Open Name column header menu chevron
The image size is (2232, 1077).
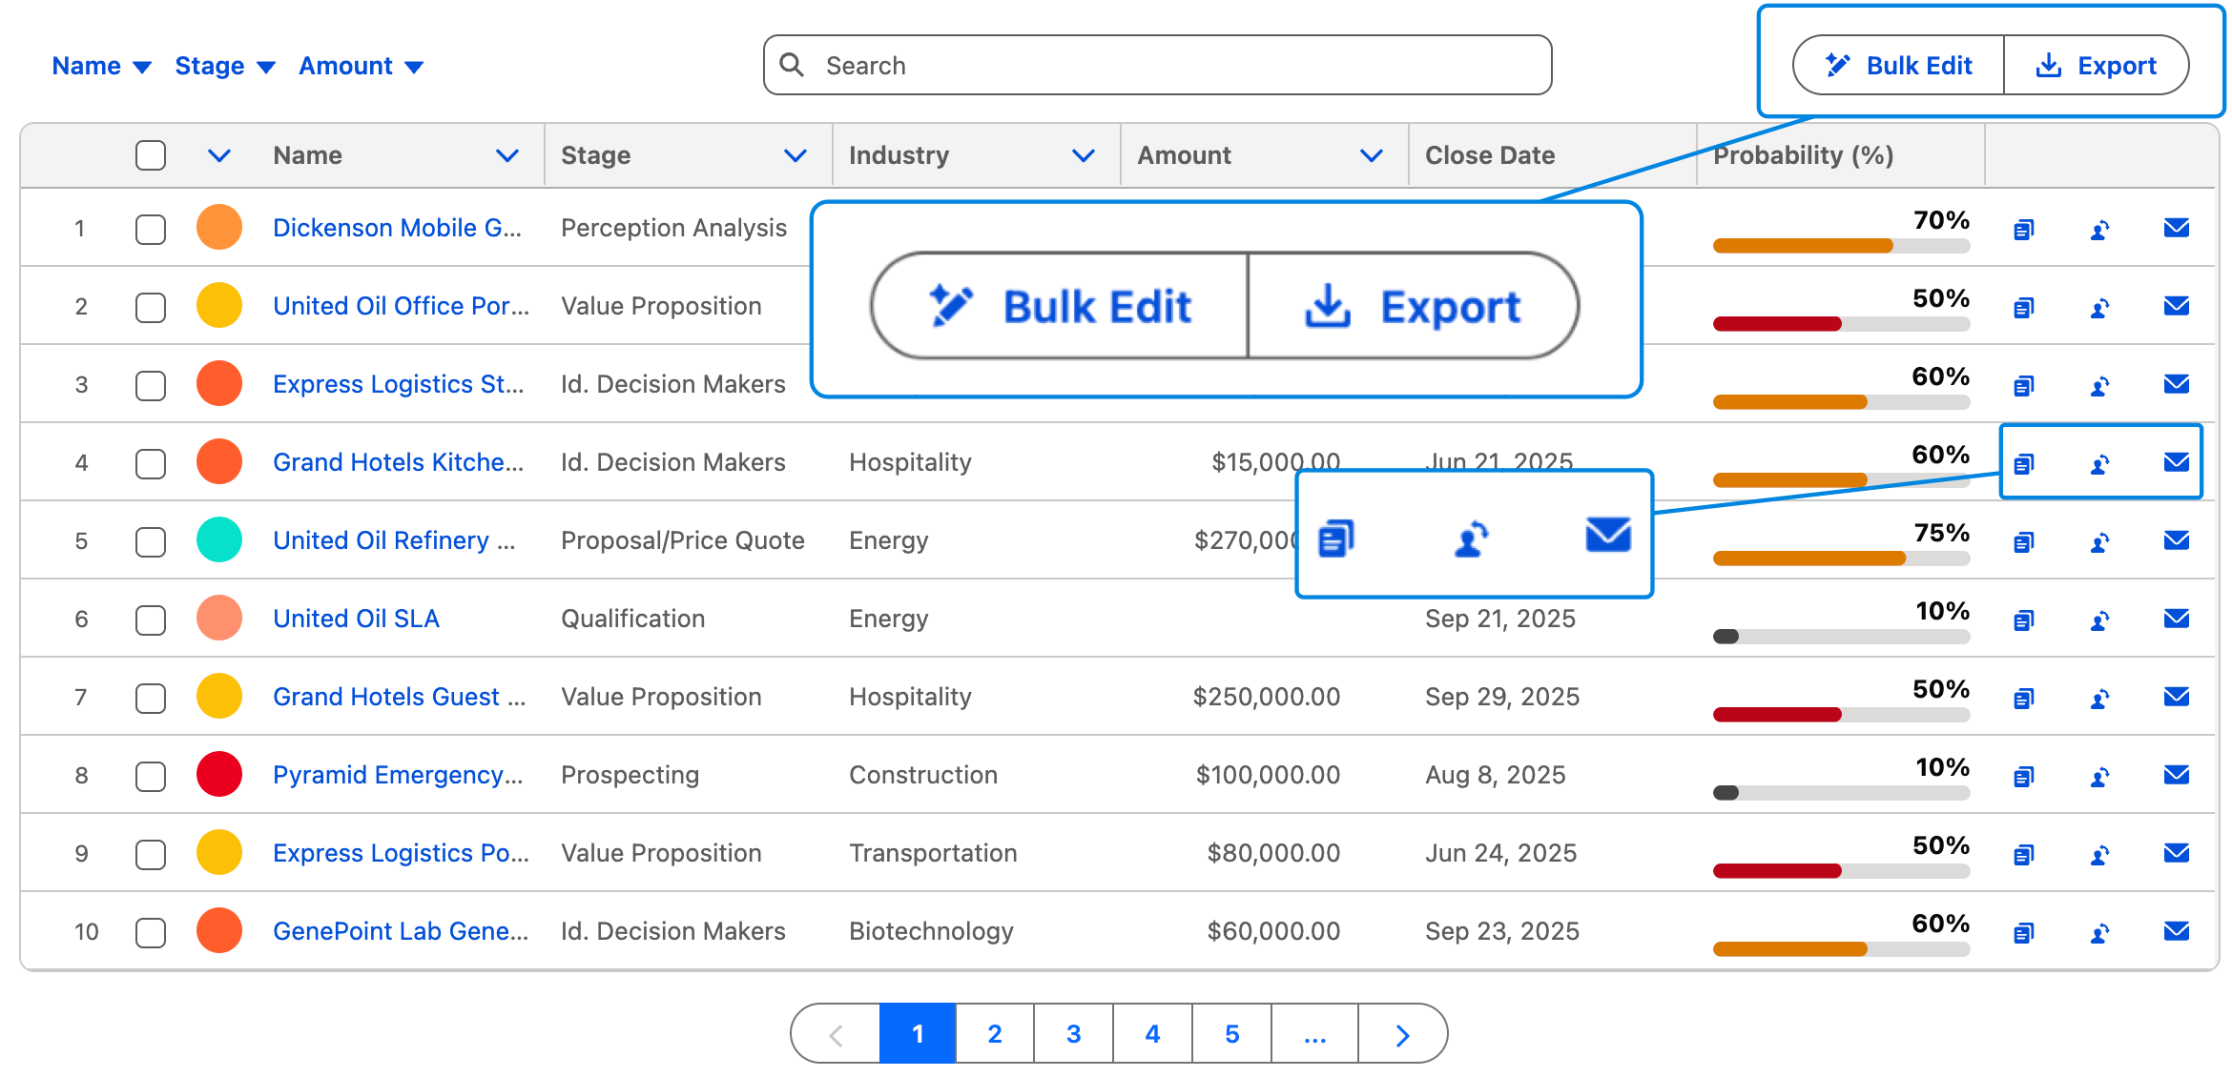click(507, 155)
